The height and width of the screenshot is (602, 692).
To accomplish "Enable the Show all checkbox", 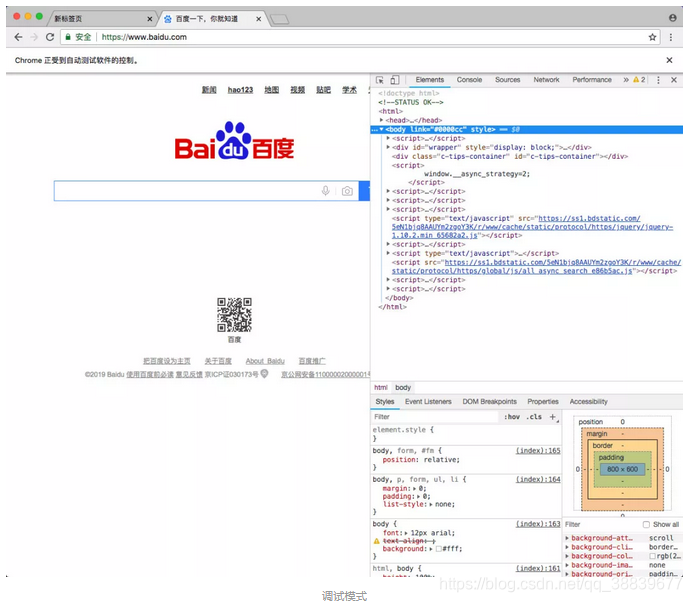I will (646, 524).
